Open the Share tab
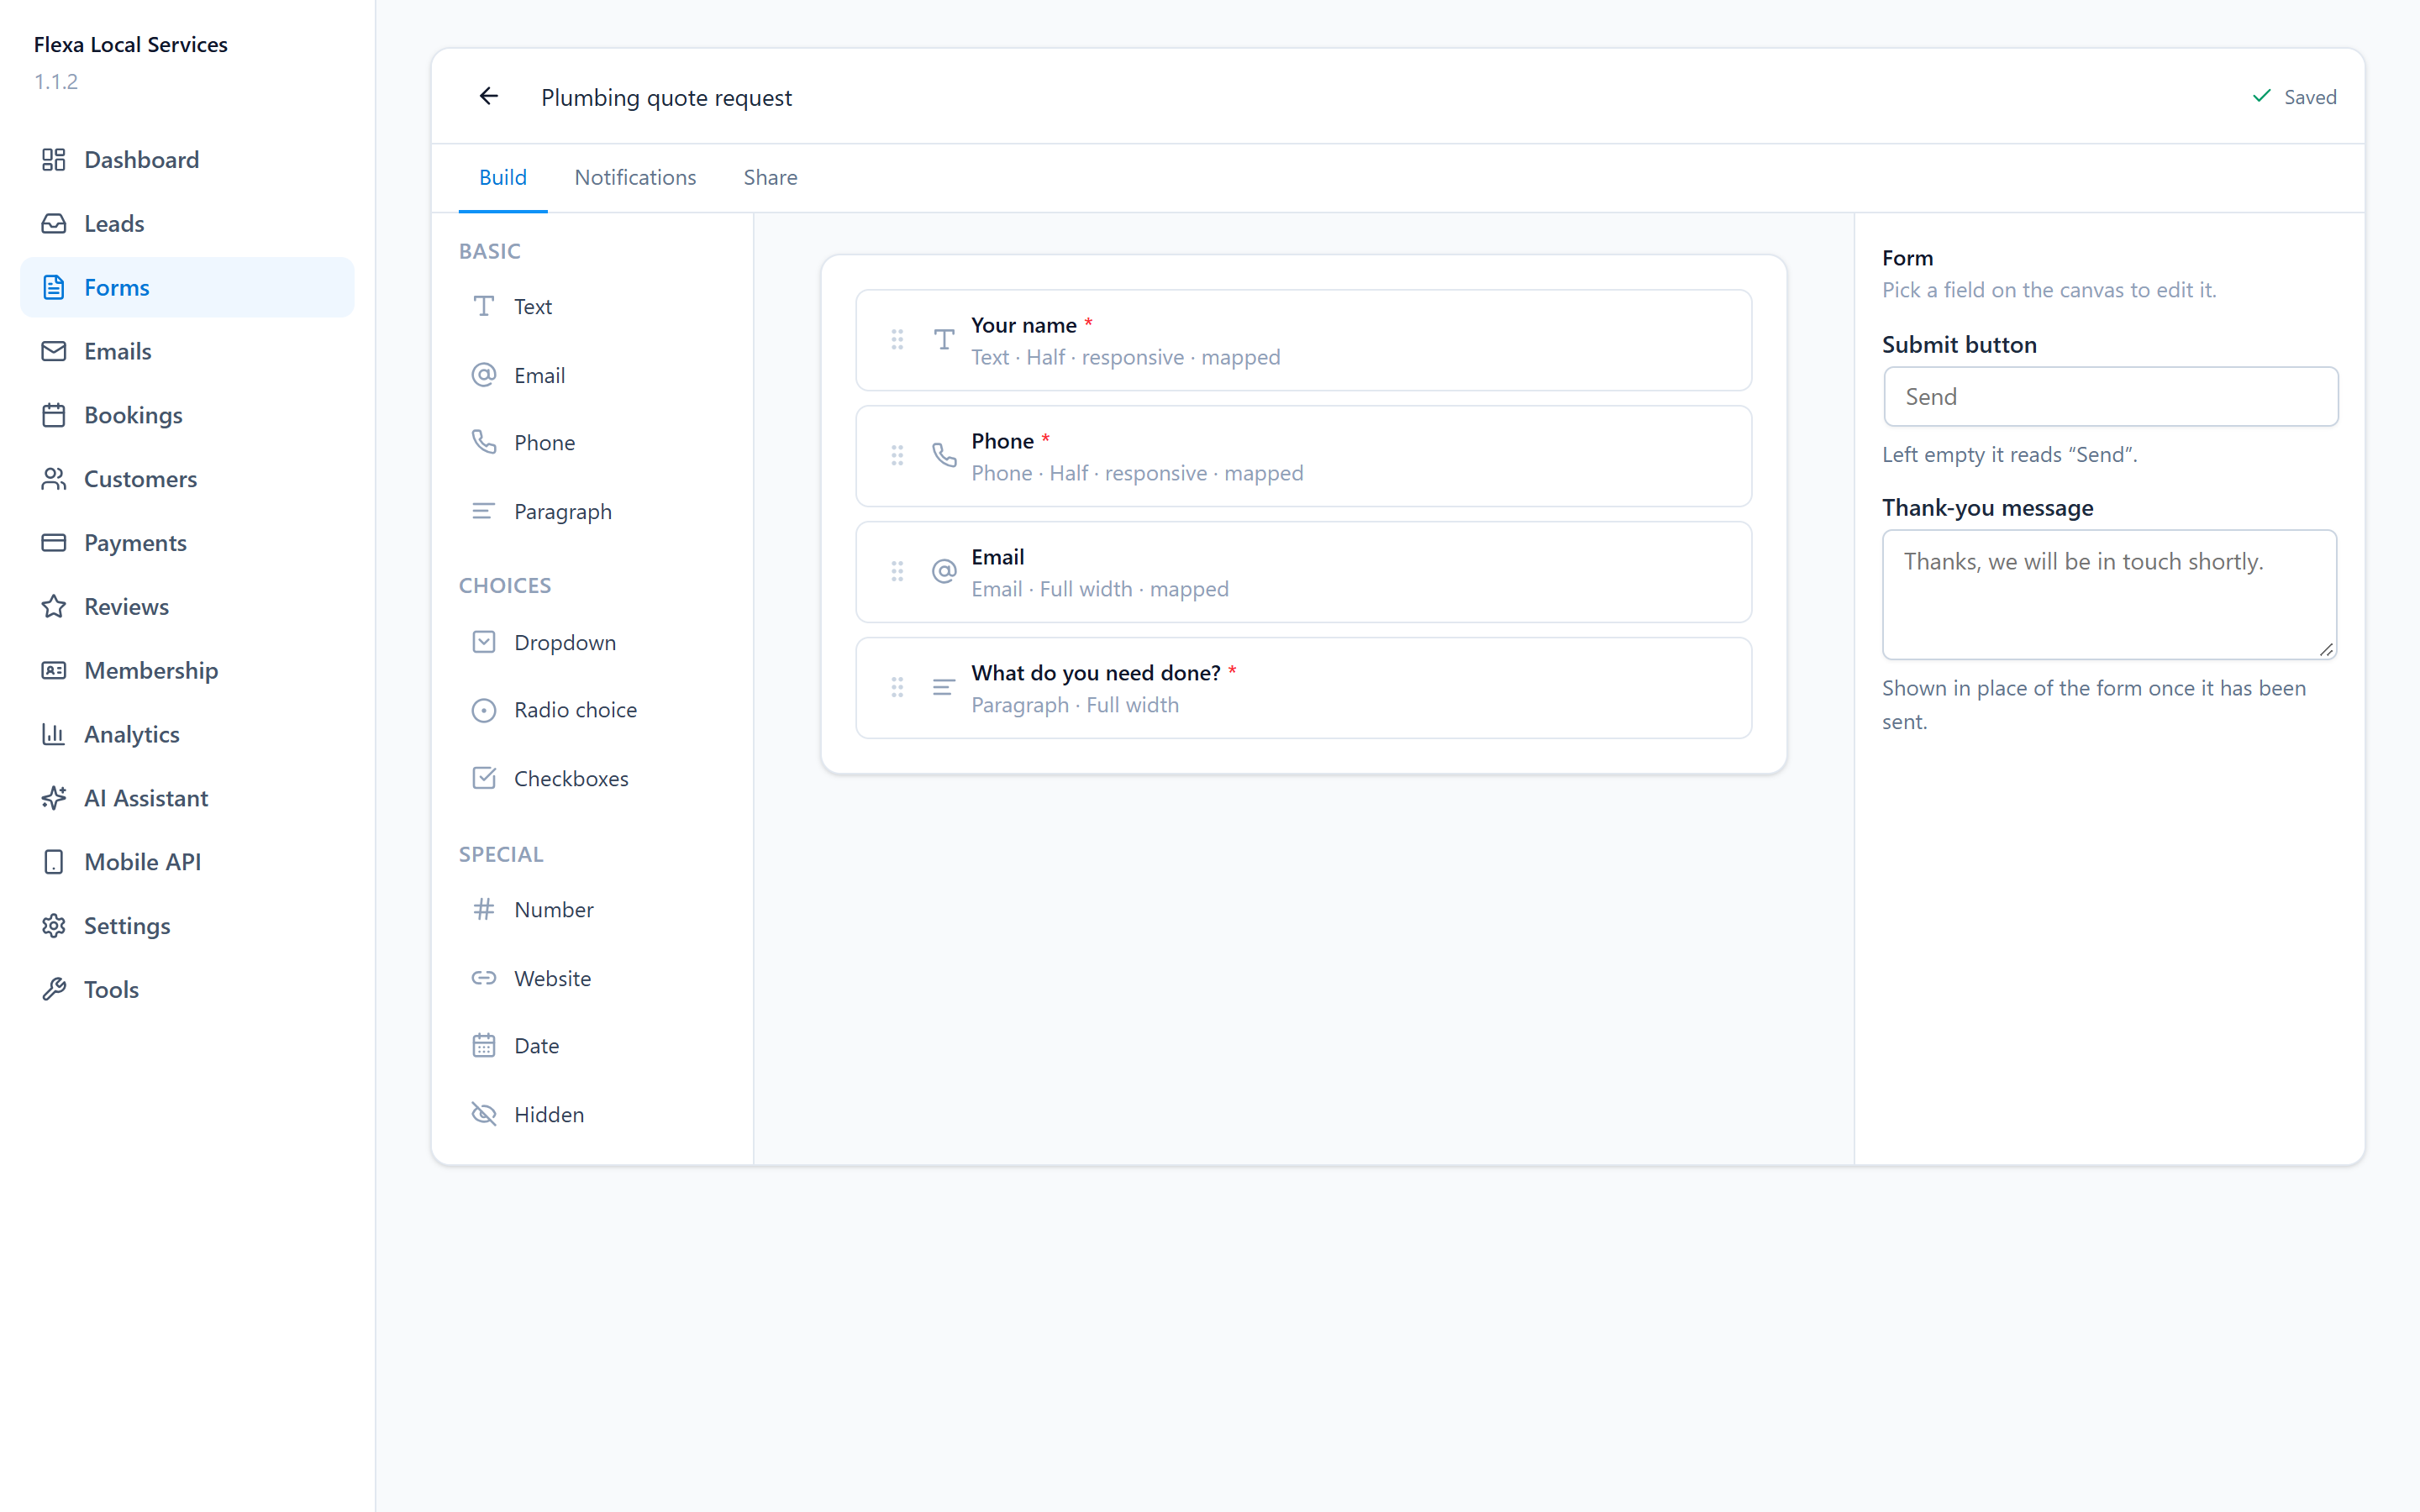The height and width of the screenshot is (1512, 2420). tap(770, 177)
